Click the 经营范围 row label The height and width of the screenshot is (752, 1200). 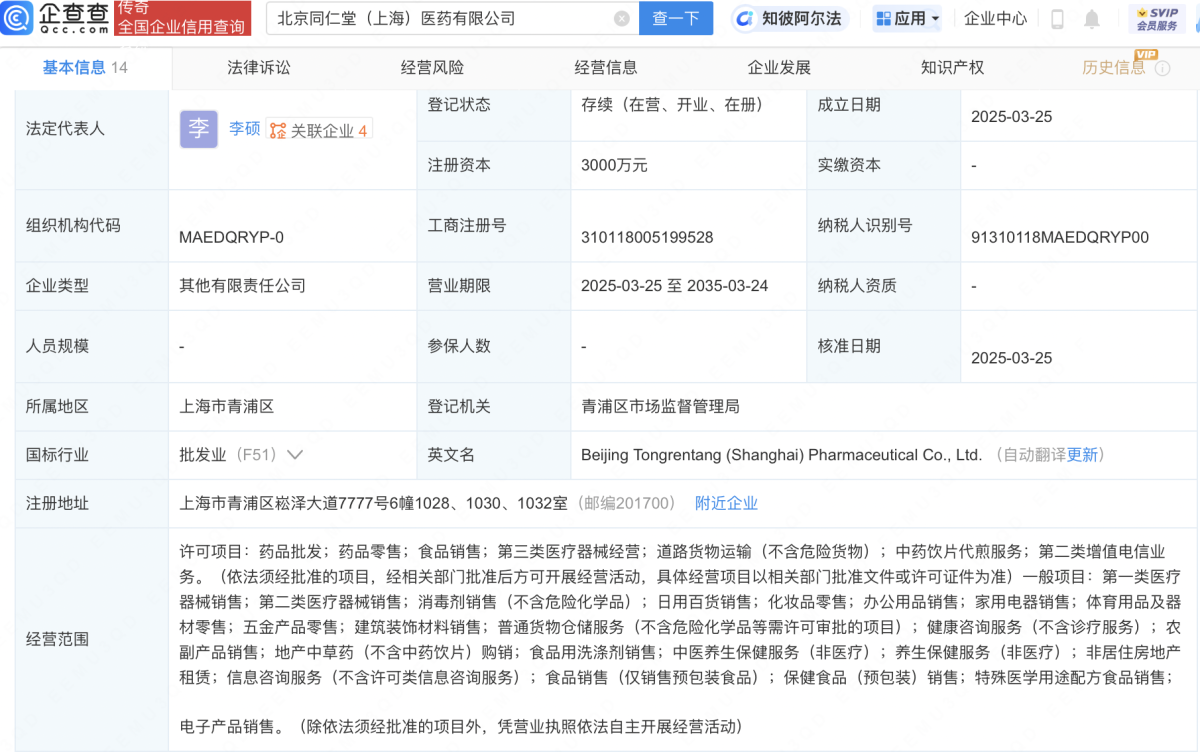point(57,639)
